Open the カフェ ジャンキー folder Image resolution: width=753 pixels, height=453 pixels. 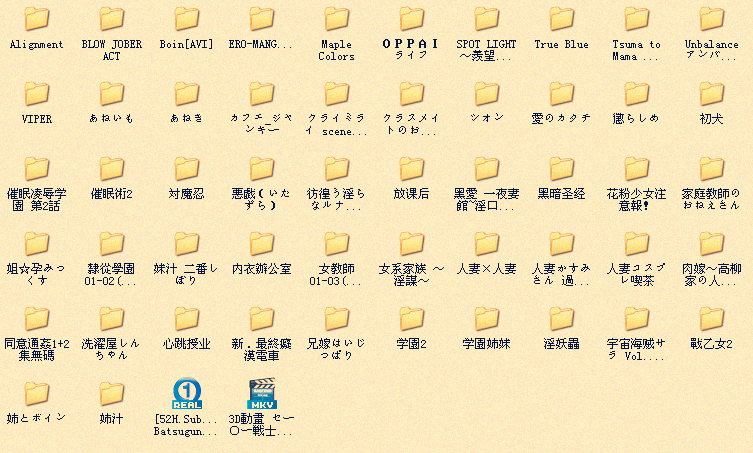pos(262,94)
